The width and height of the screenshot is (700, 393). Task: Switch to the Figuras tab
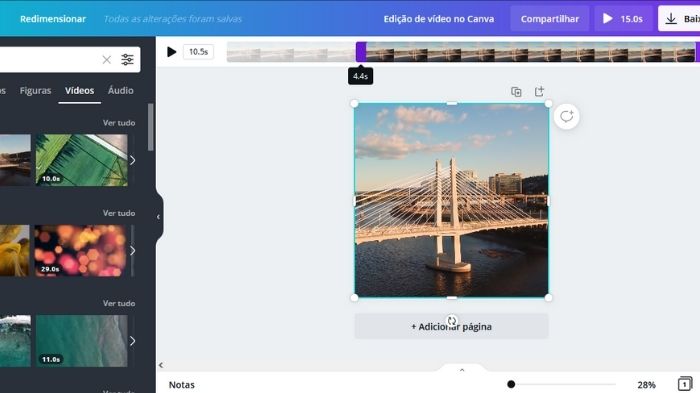coord(35,91)
